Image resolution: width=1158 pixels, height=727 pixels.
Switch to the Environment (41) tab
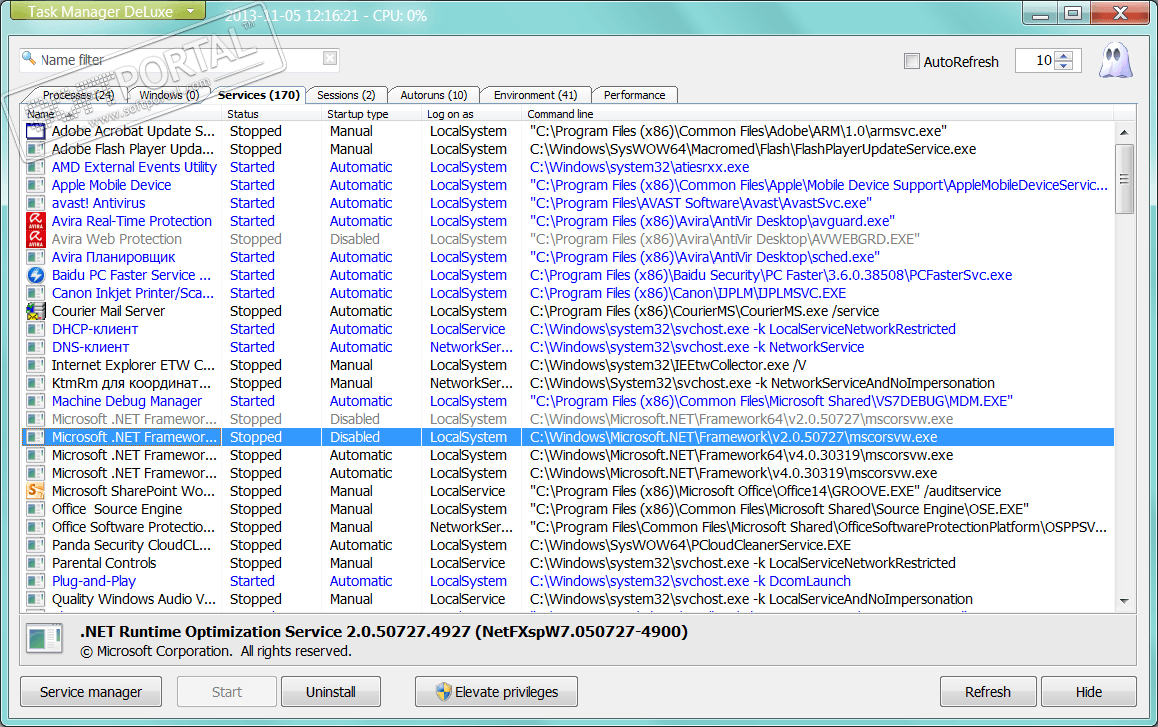pos(535,95)
